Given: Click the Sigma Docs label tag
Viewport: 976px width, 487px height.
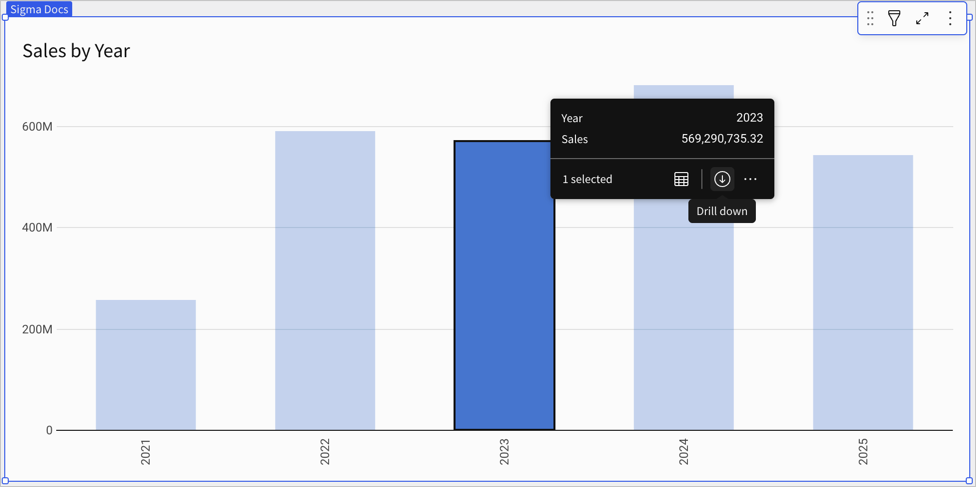Looking at the screenshot, I should click(x=39, y=9).
